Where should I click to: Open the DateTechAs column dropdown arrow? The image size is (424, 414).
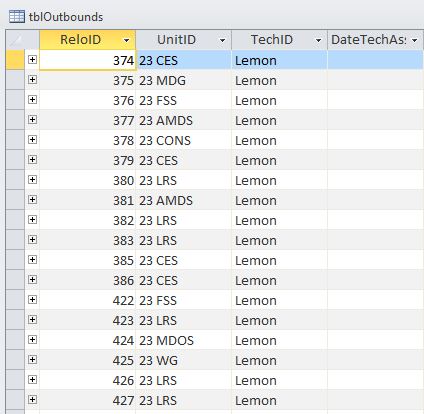pyautogui.click(x=415, y=40)
